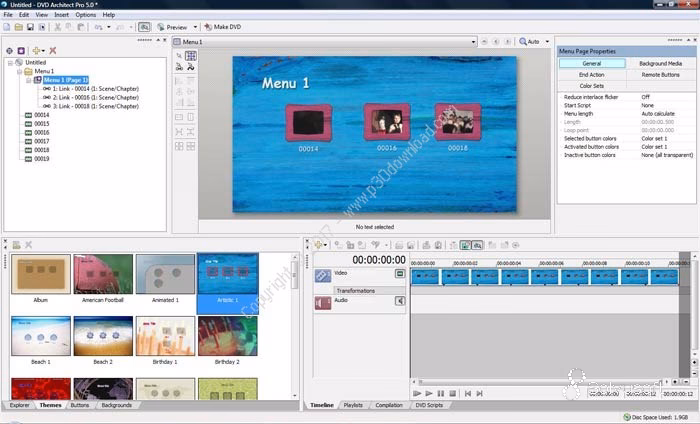Switch to the Playlists tab
This screenshot has height=424, width=700.
(353, 405)
